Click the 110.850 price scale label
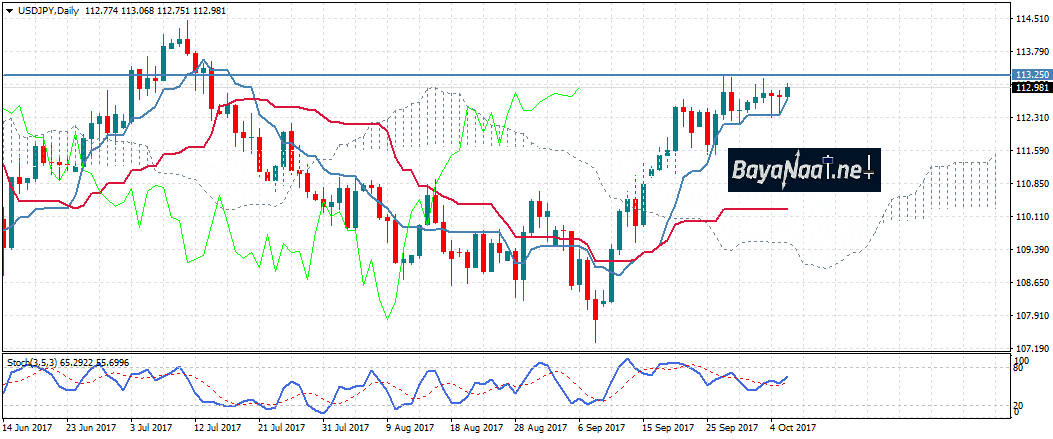 (1030, 184)
